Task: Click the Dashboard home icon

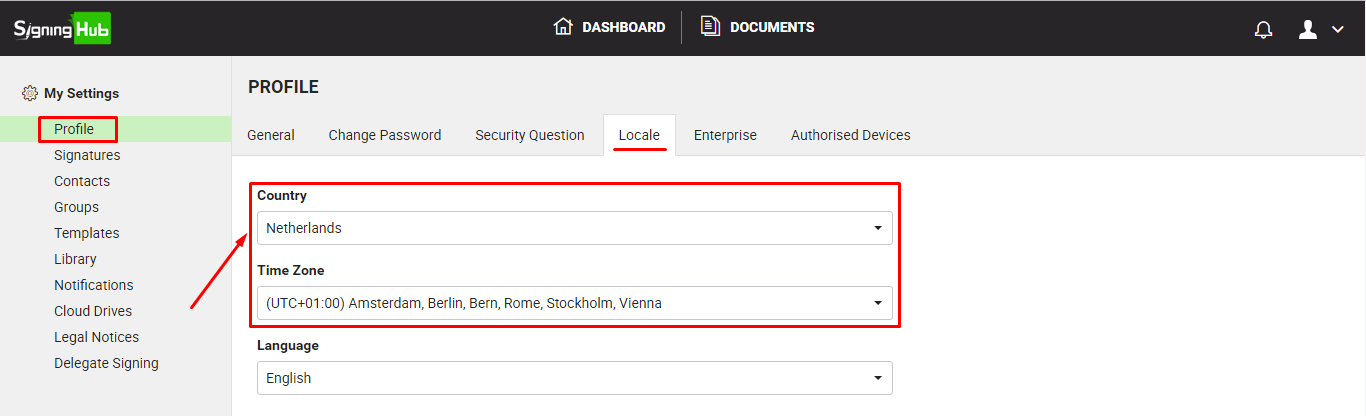Action: tap(563, 27)
